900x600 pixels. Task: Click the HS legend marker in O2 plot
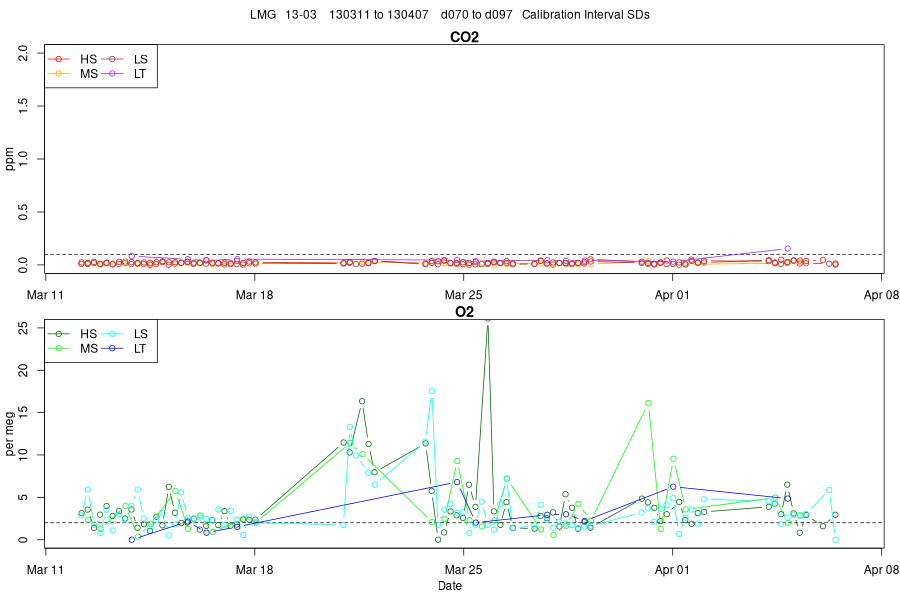59,334
